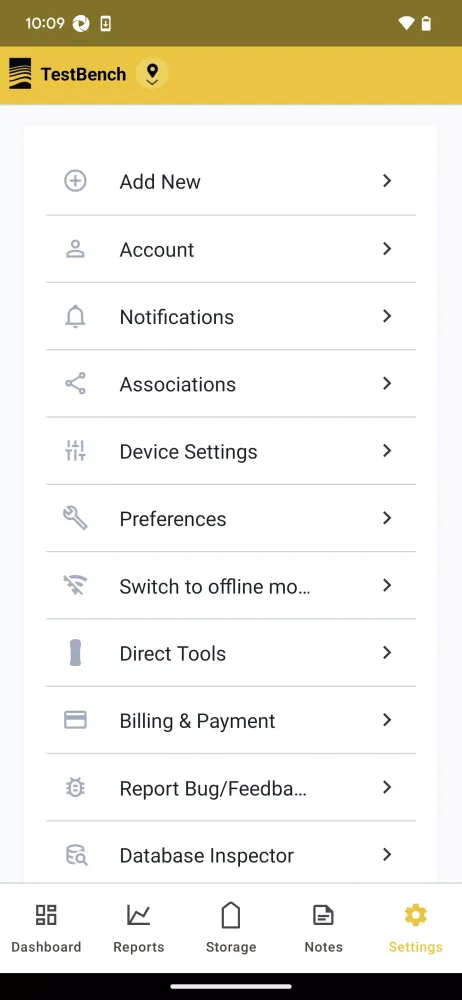Tap the Notifications bell icon
The height and width of the screenshot is (1000, 462).
pyautogui.click(x=75, y=316)
